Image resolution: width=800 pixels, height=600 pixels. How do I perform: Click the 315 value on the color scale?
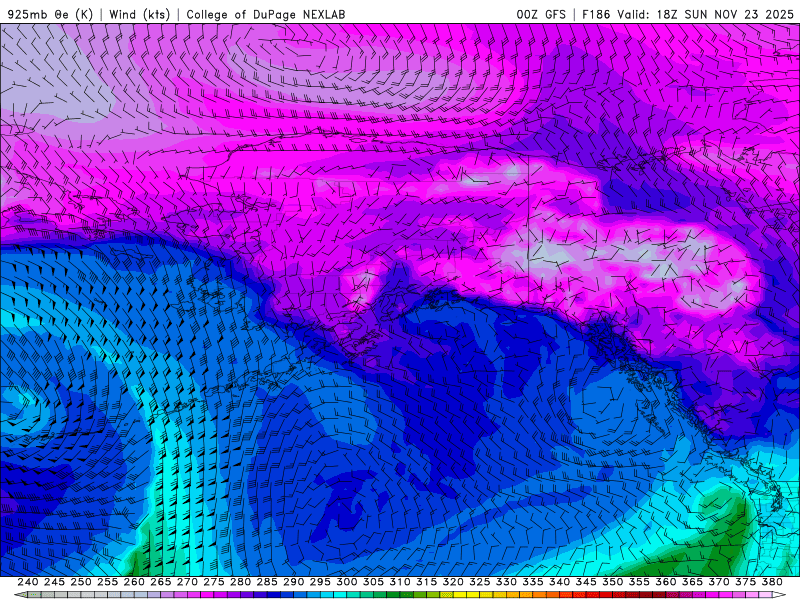426,582
